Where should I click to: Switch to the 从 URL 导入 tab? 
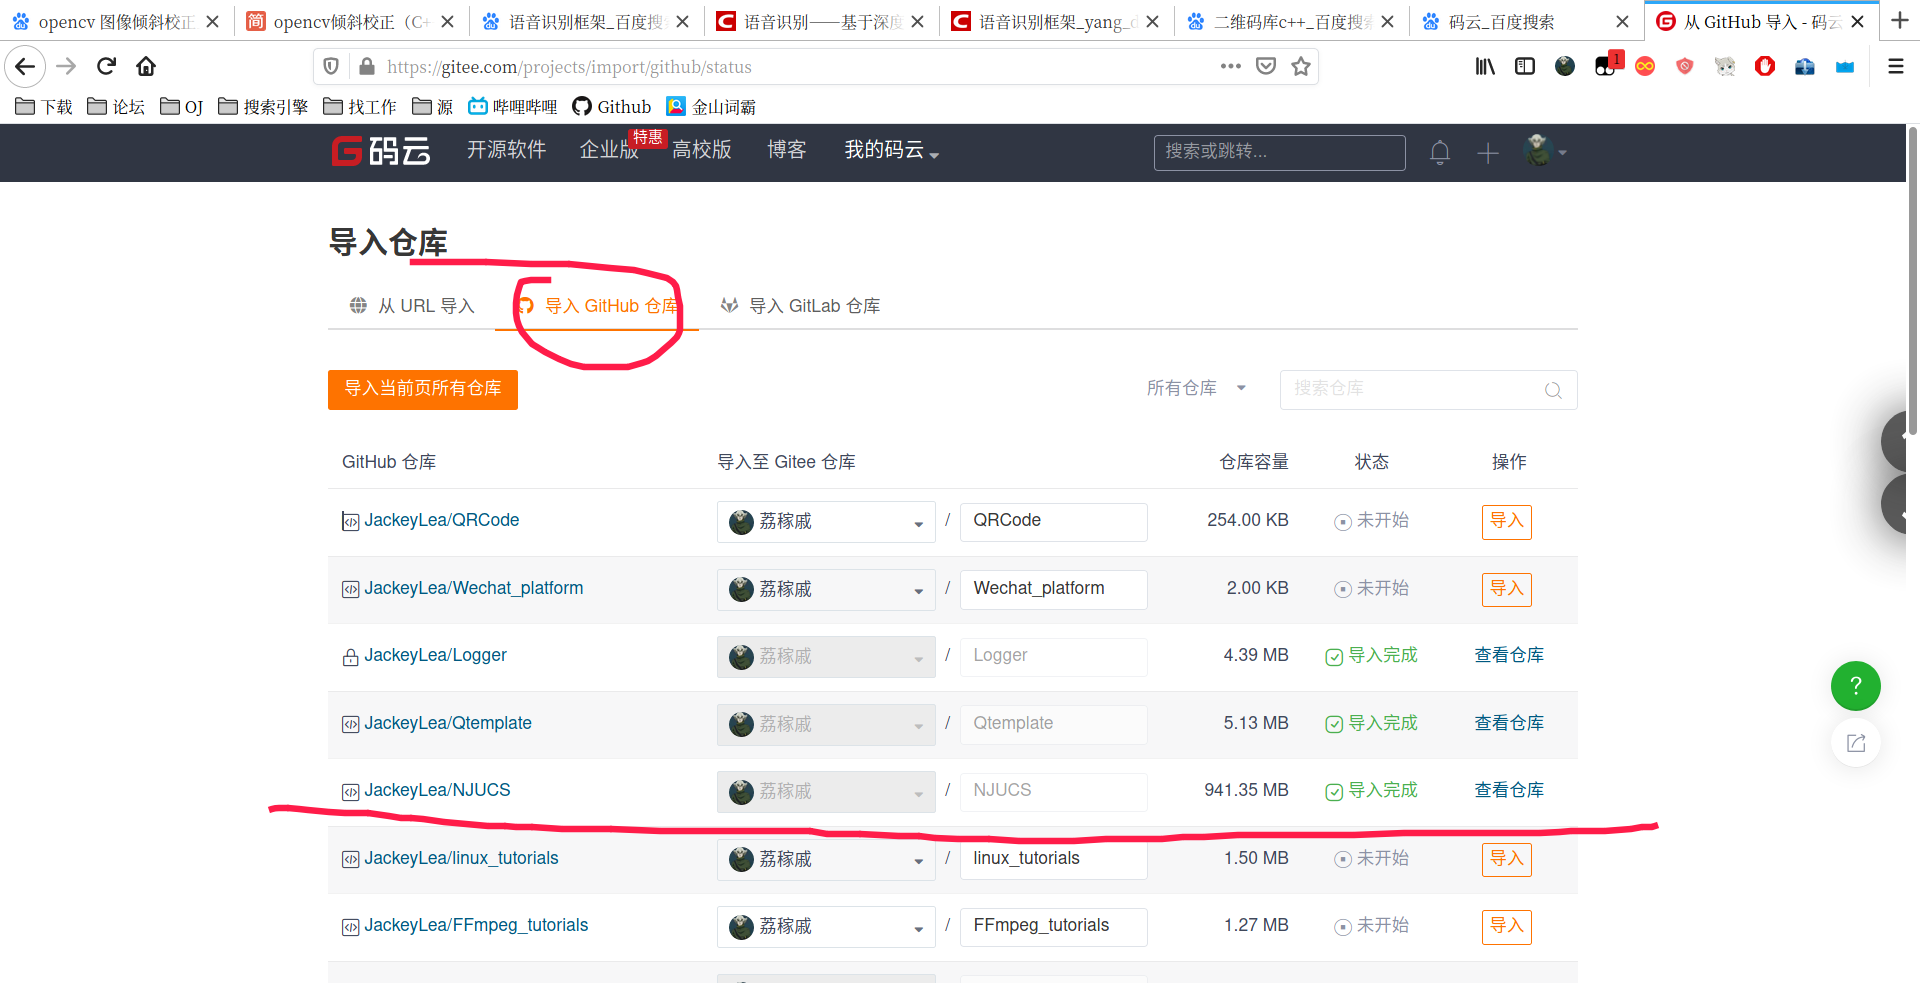pyautogui.click(x=411, y=306)
